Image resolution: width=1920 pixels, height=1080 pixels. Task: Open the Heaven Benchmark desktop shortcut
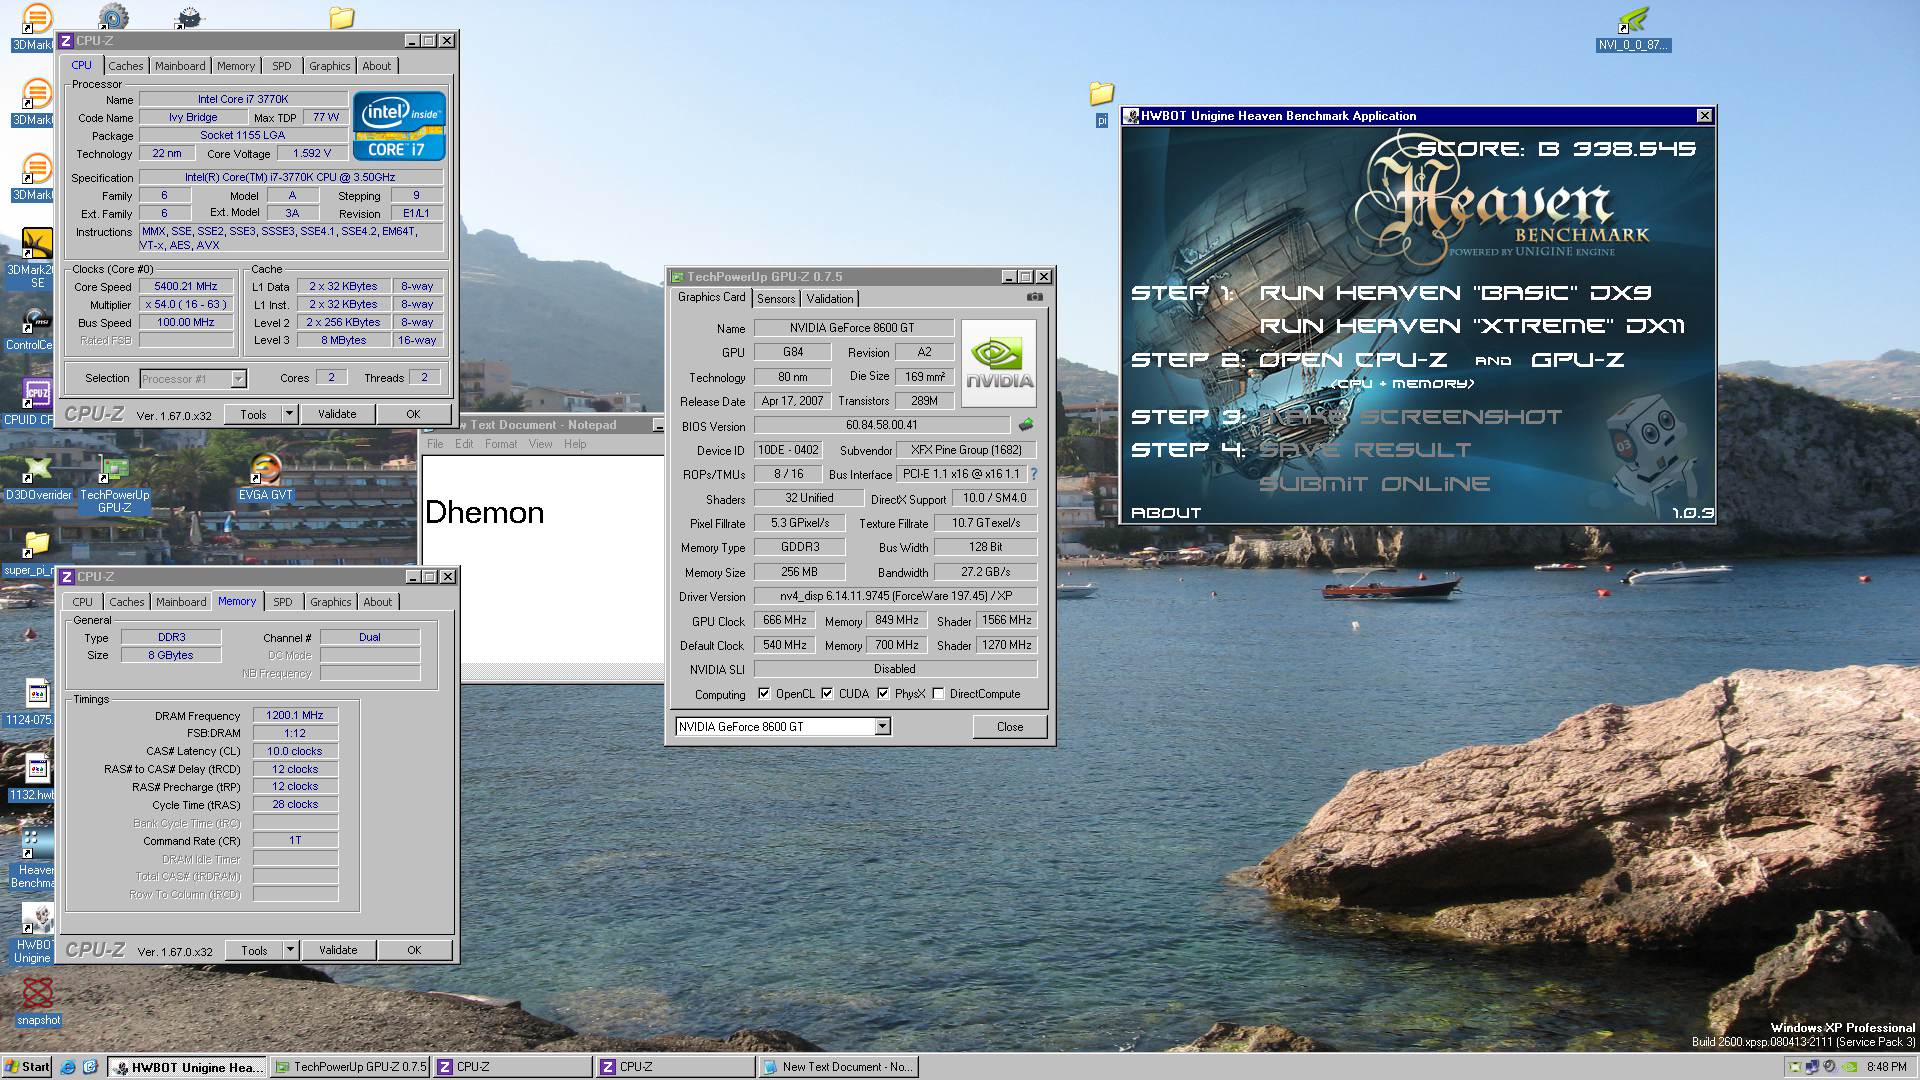coord(34,859)
